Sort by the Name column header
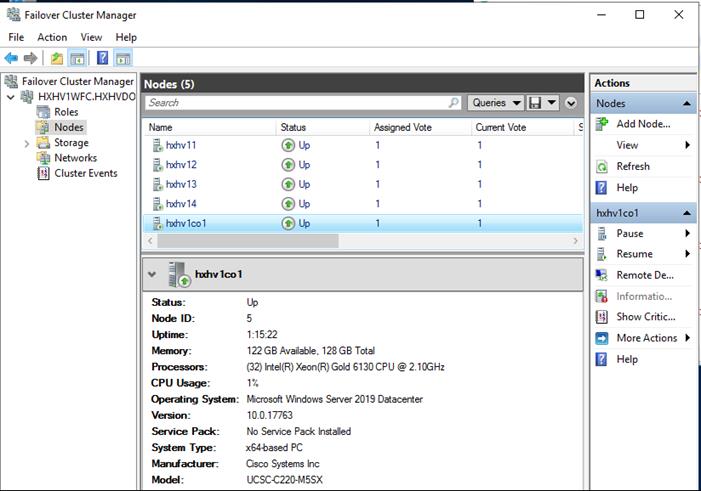Viewport: 701px width, 491px height. point(210,127)
